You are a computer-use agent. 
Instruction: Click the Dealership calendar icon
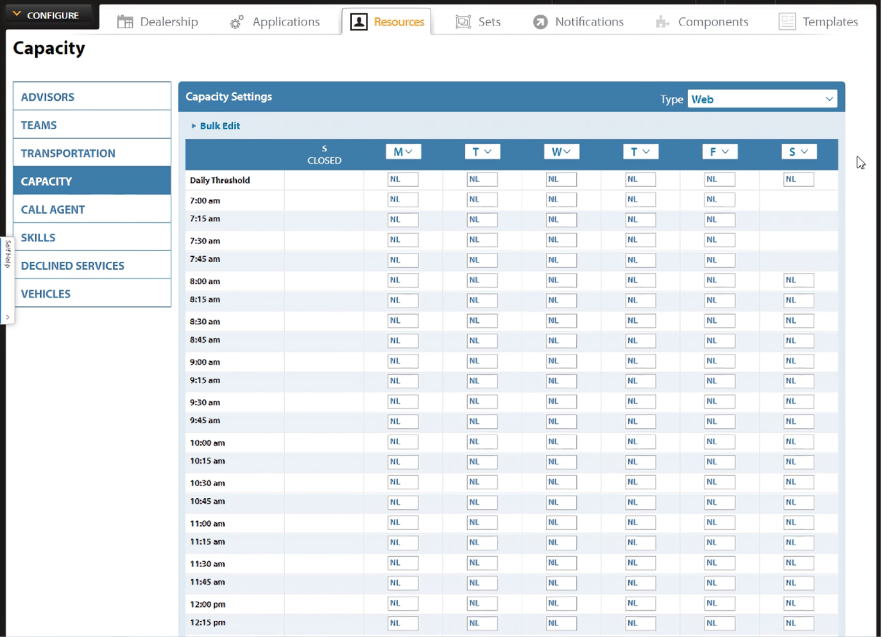pos(126,22)
